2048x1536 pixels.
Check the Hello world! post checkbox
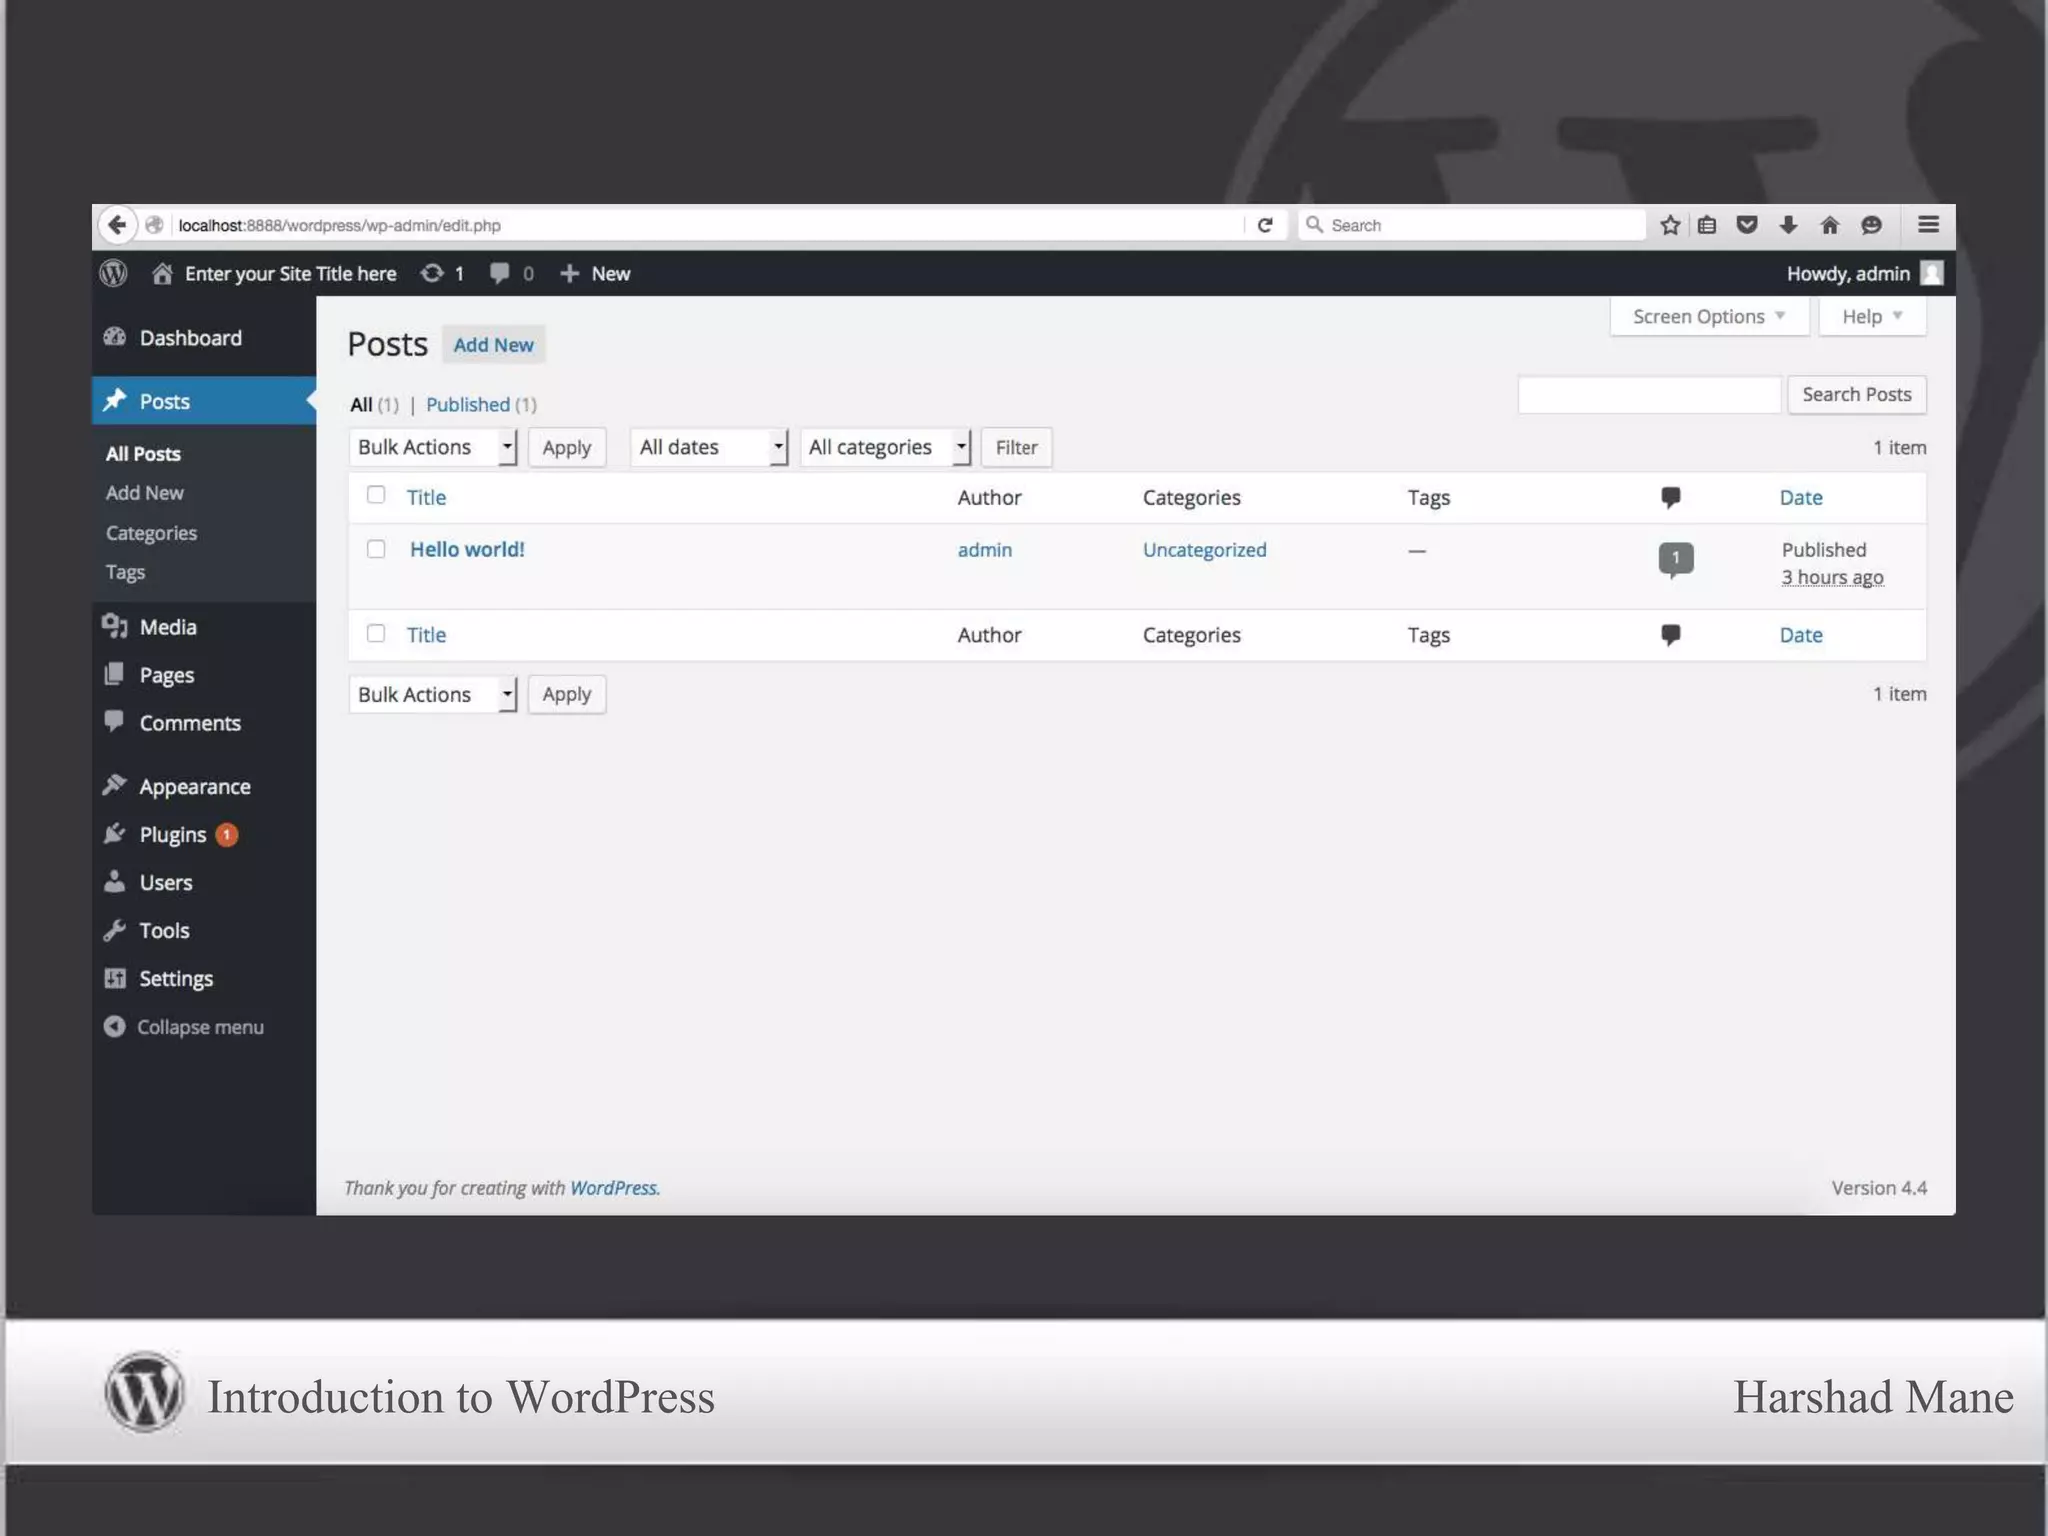coord(376,549)
